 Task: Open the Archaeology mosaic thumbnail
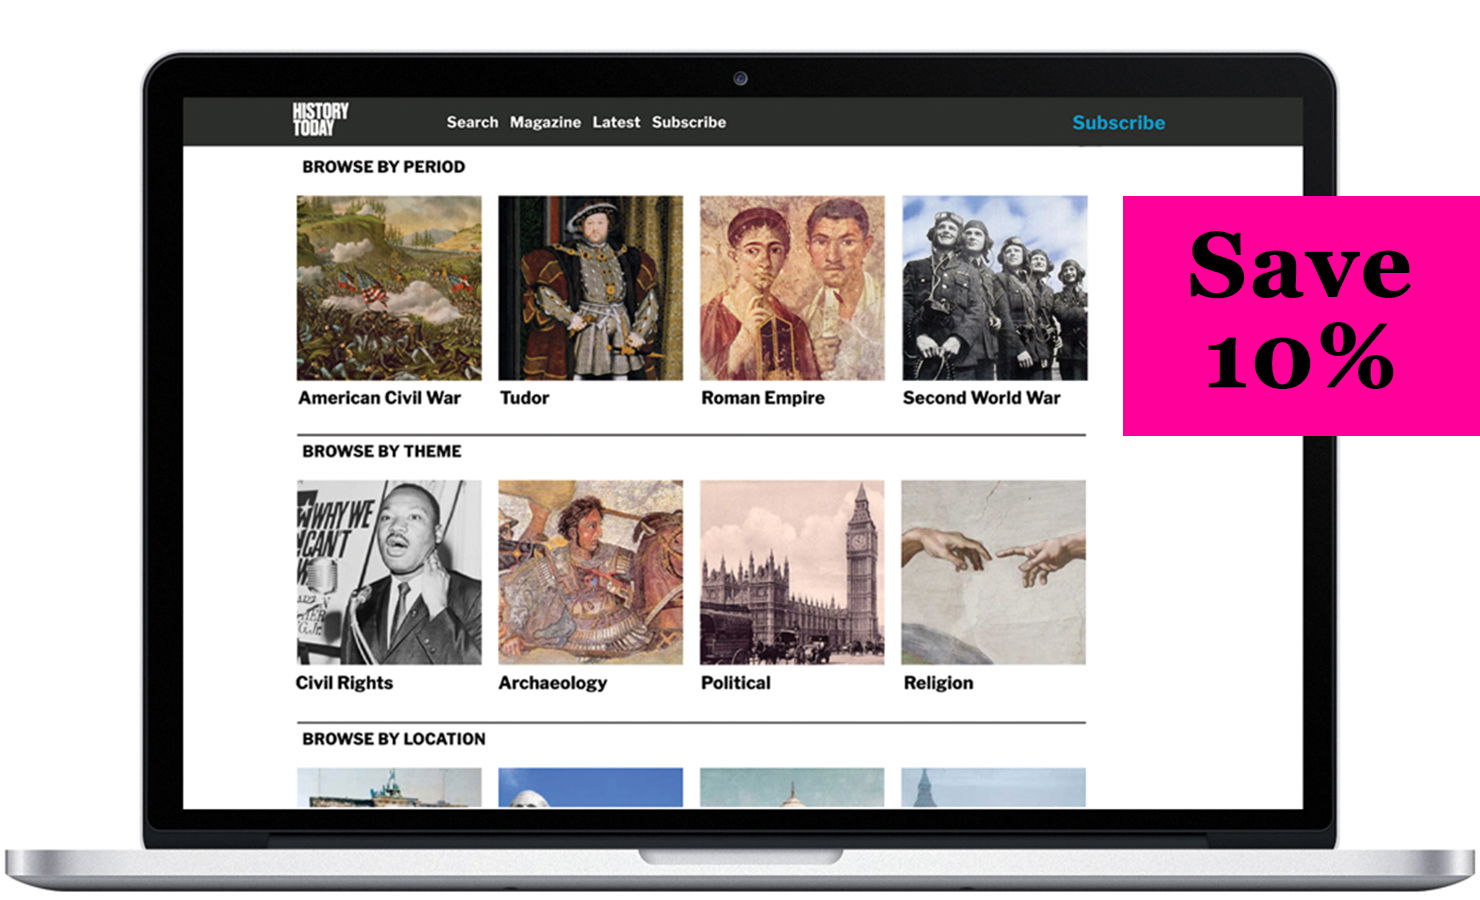tap(591, 572)
